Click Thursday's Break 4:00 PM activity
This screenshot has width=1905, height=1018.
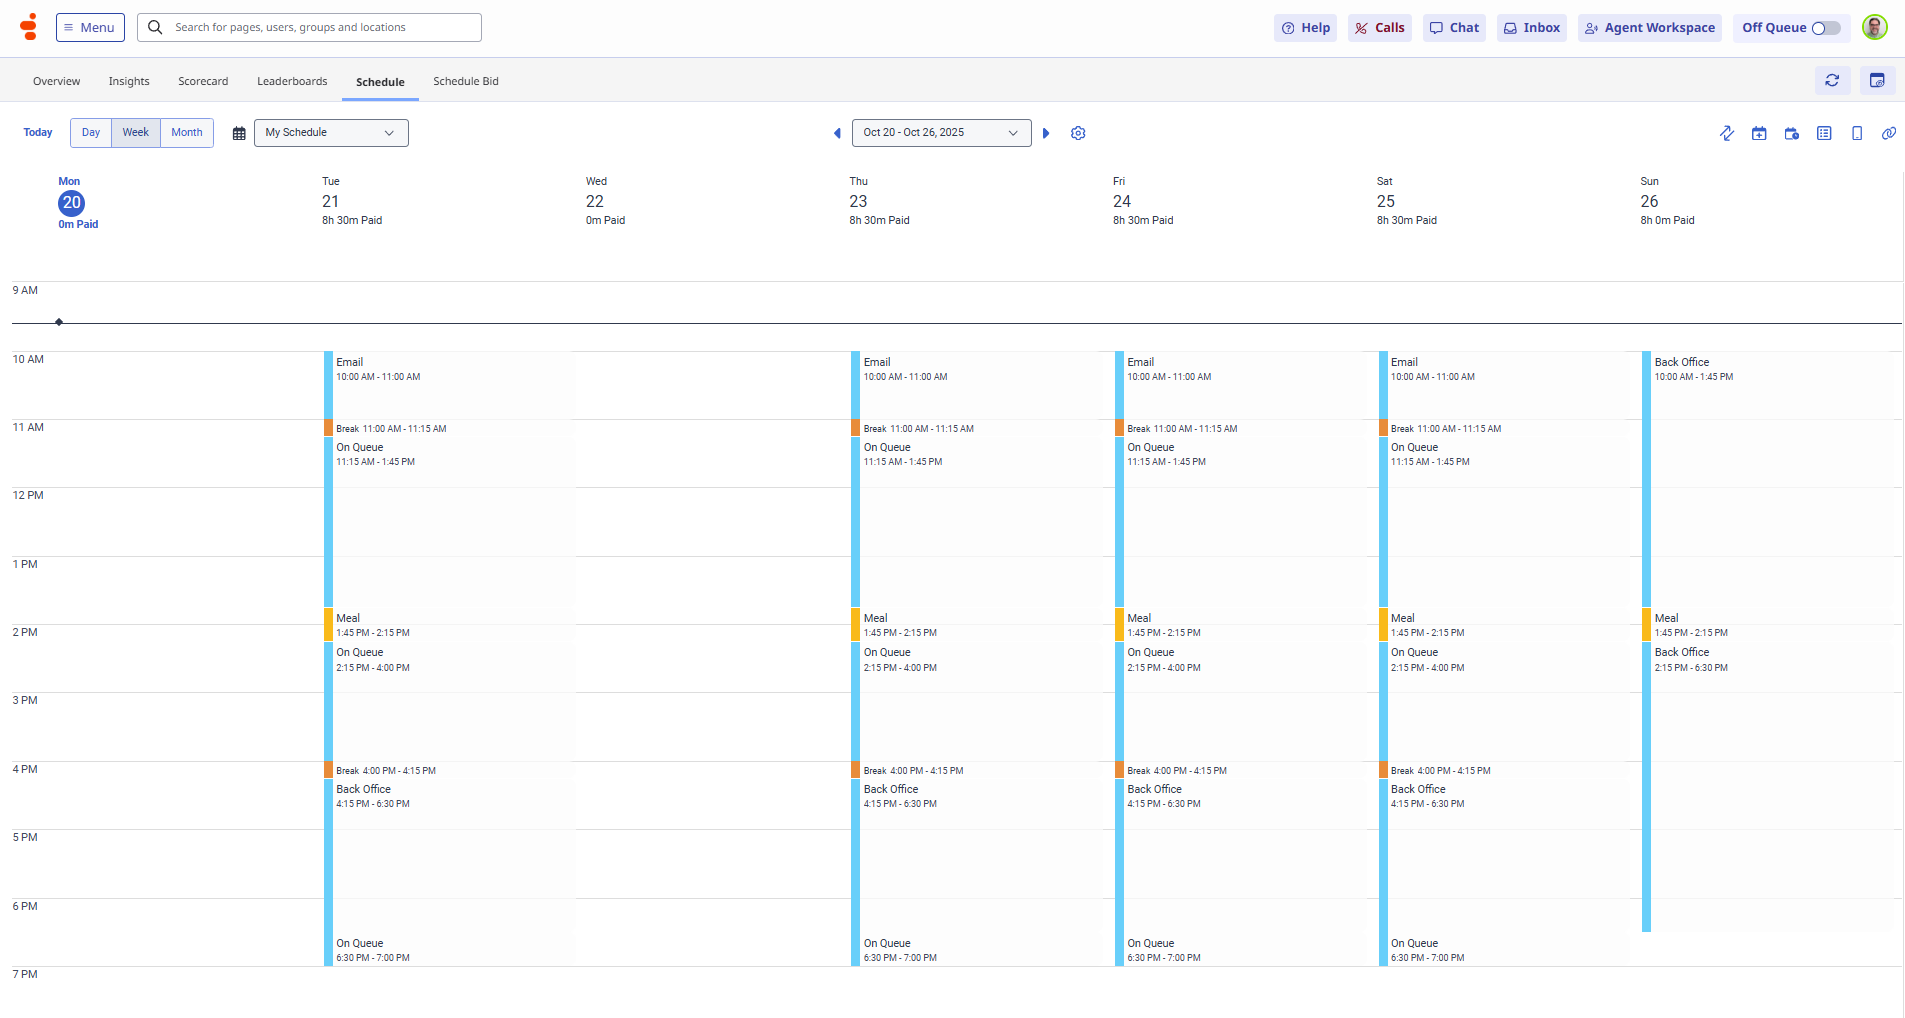coord(976,770)
